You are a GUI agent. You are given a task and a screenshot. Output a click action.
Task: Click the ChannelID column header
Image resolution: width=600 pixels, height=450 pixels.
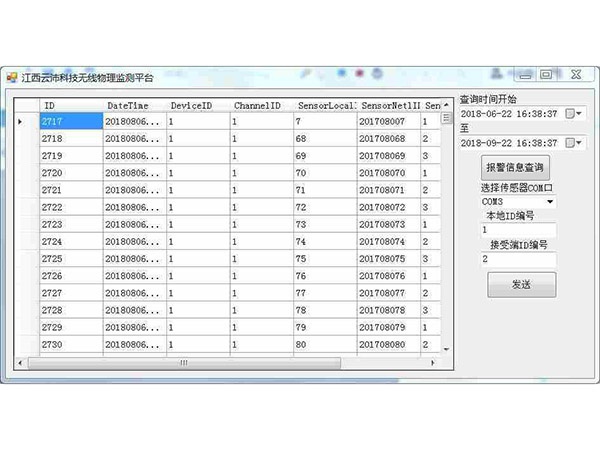pos(259,104)
